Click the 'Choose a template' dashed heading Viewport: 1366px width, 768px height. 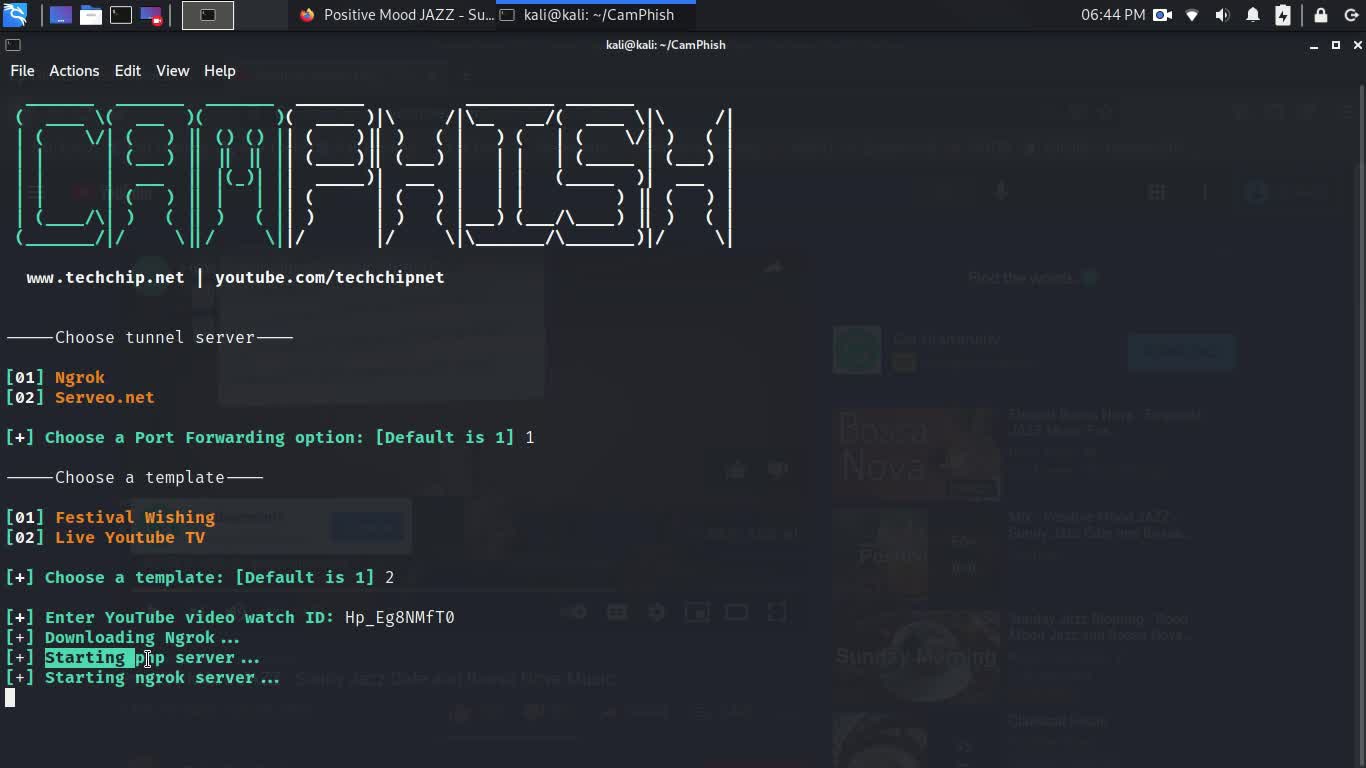[x=135, y=477]
